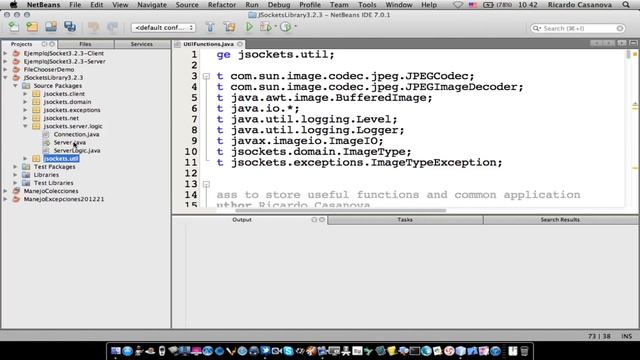Click the Undo toolbar icon

pyautogui.click(x=93, y=27)
